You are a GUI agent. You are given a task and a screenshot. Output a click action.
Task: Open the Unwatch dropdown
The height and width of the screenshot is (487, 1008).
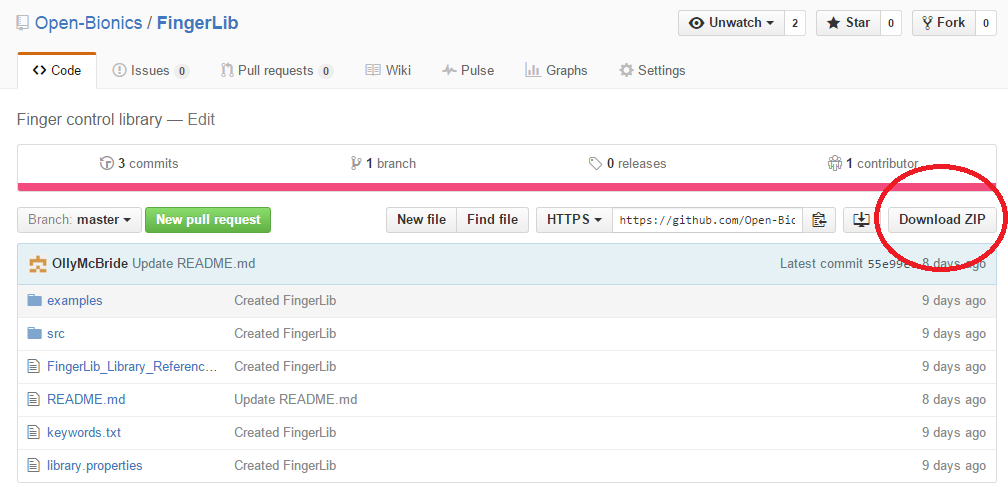(732, 23)
